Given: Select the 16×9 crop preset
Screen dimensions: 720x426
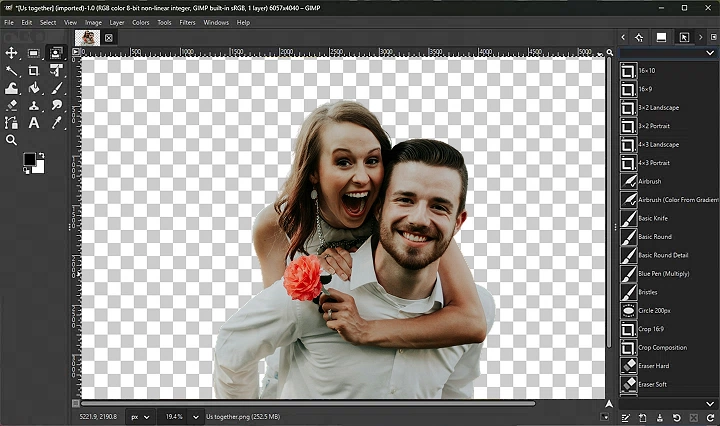Looking at the screenshot, I should (647, 89).
